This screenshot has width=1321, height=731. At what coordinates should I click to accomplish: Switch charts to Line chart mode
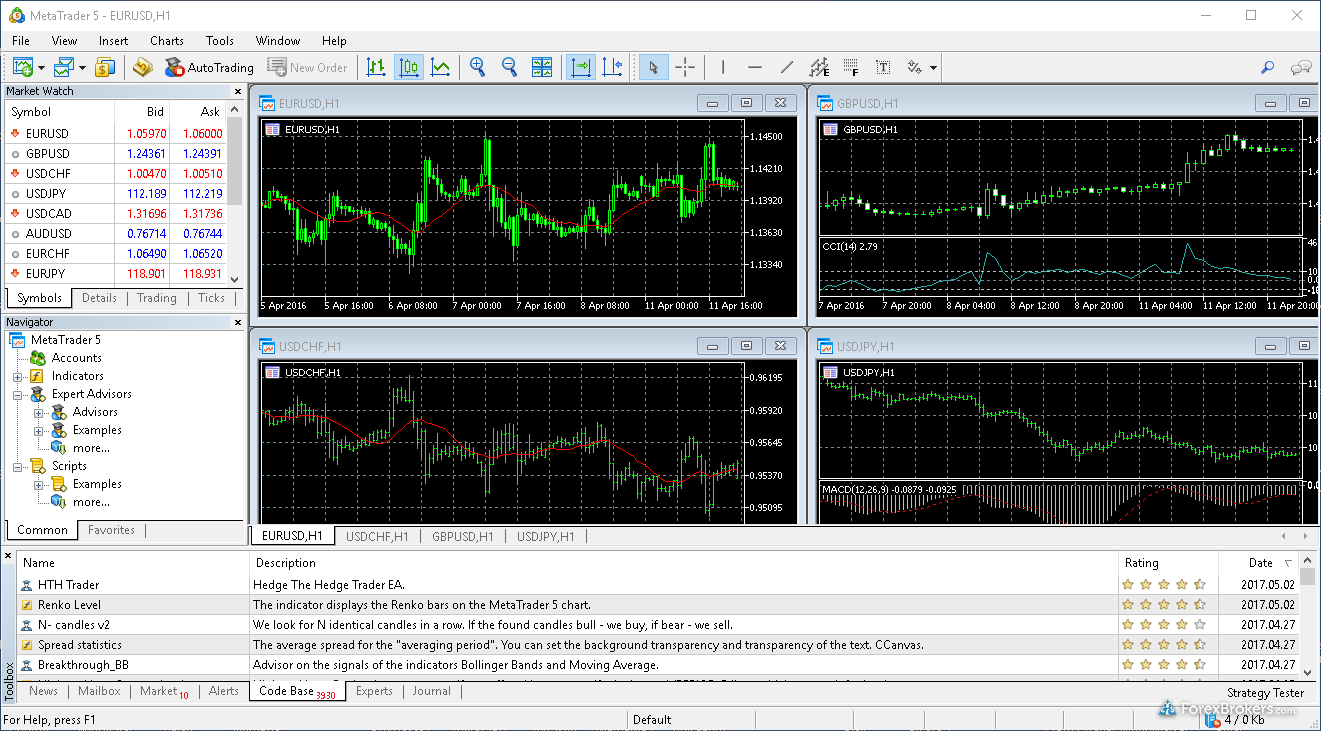[x=440, y=67]
